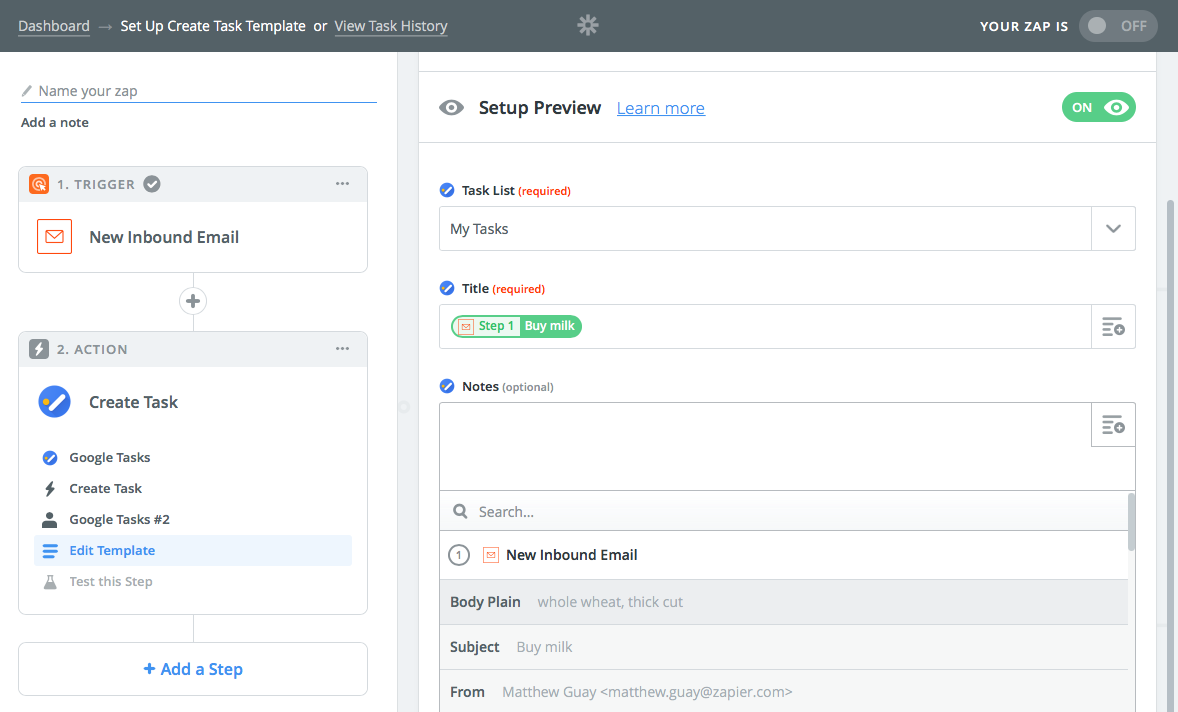The width and height of the screenshot is (1178, 712).
Task: Open the insert-field picker for Notes
Action: [1113, 425]
